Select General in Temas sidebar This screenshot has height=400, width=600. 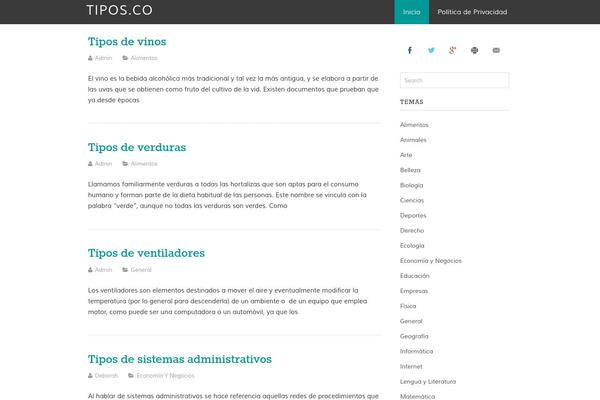coord(411,321)
